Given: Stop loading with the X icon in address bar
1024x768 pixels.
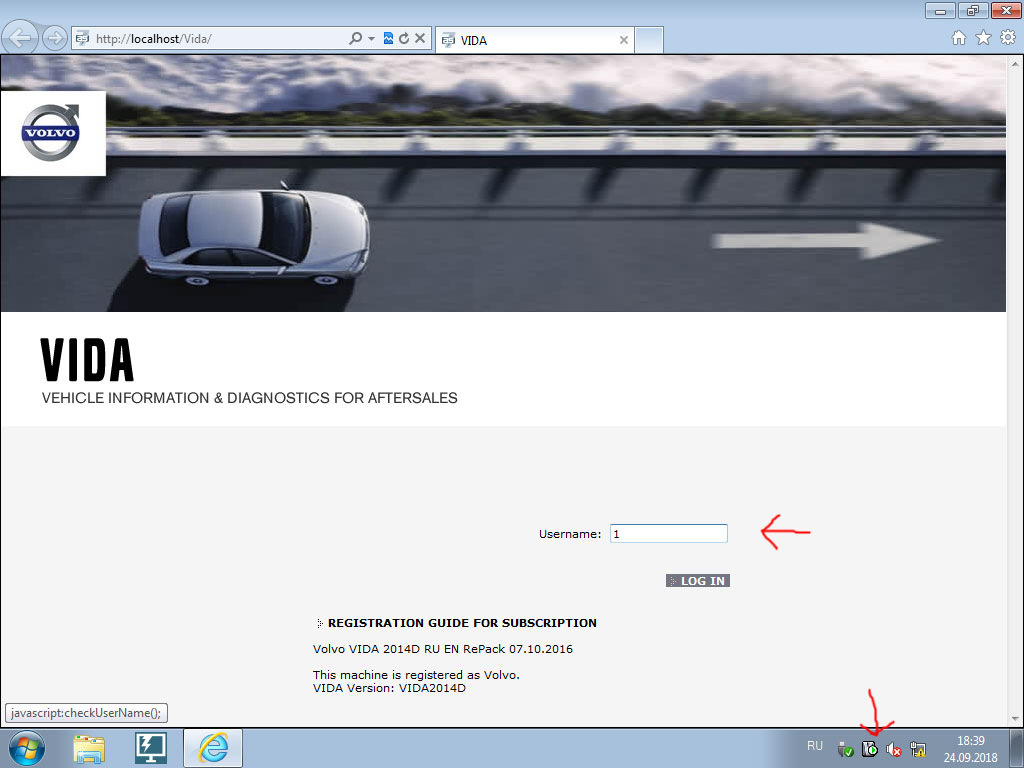Looking at the screenshot, I should [x=420, y=39].
